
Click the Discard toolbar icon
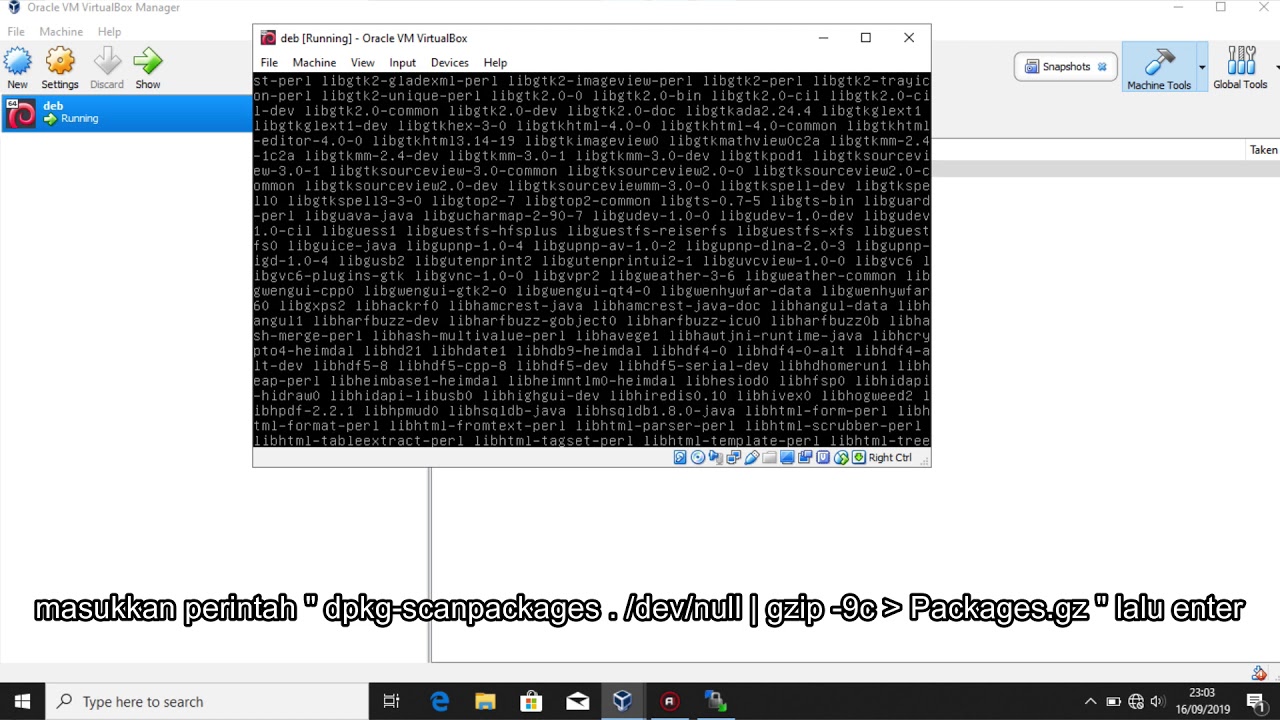click(x=107, y=68)
